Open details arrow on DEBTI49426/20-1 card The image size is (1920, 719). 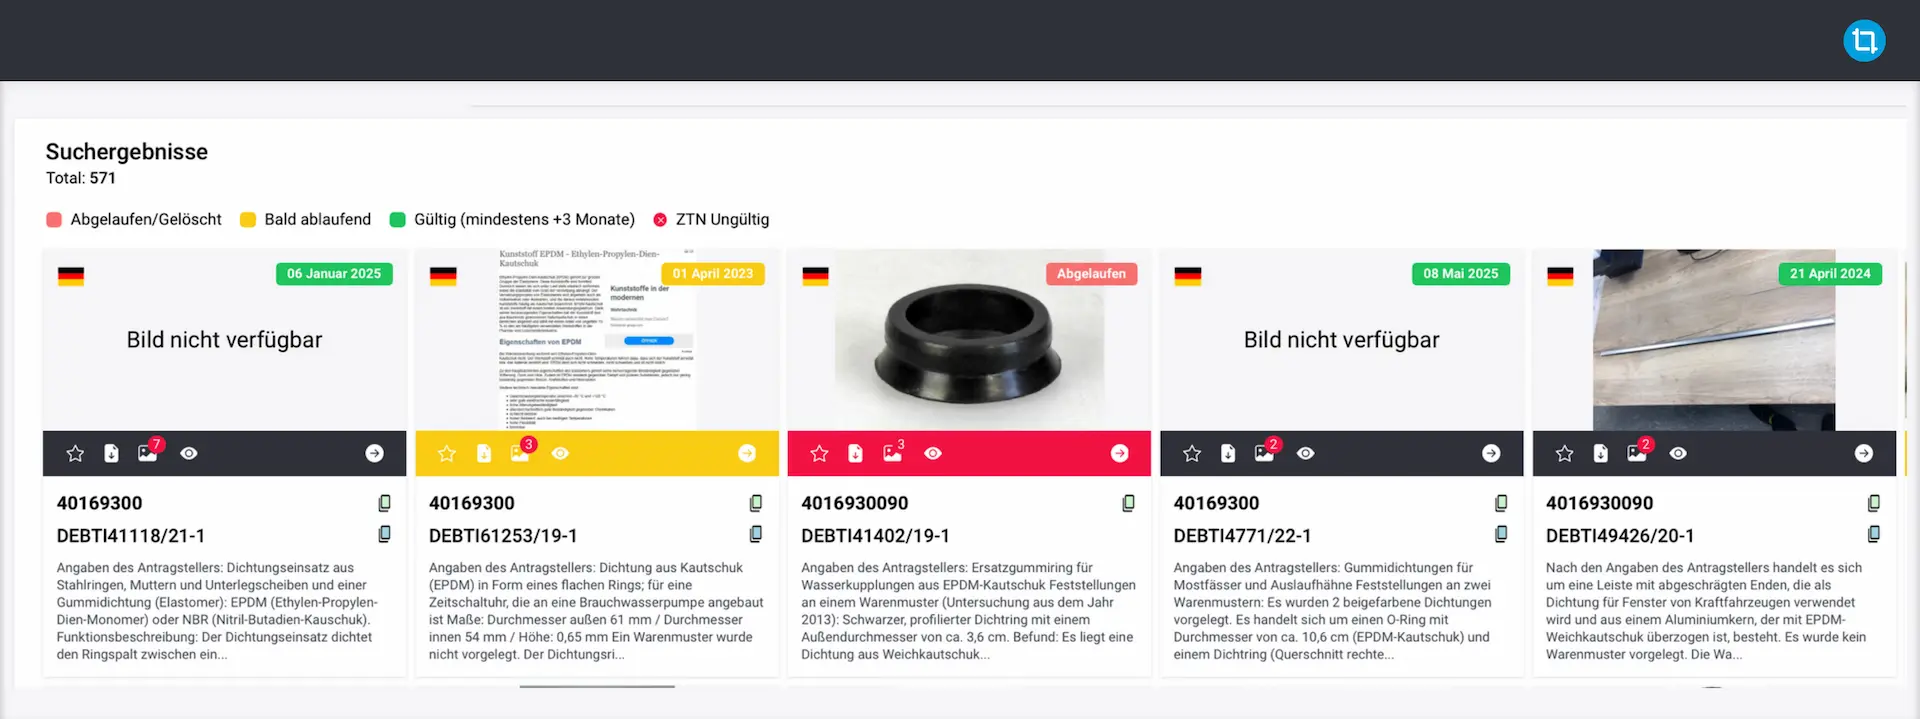(x=1864, y=454)
